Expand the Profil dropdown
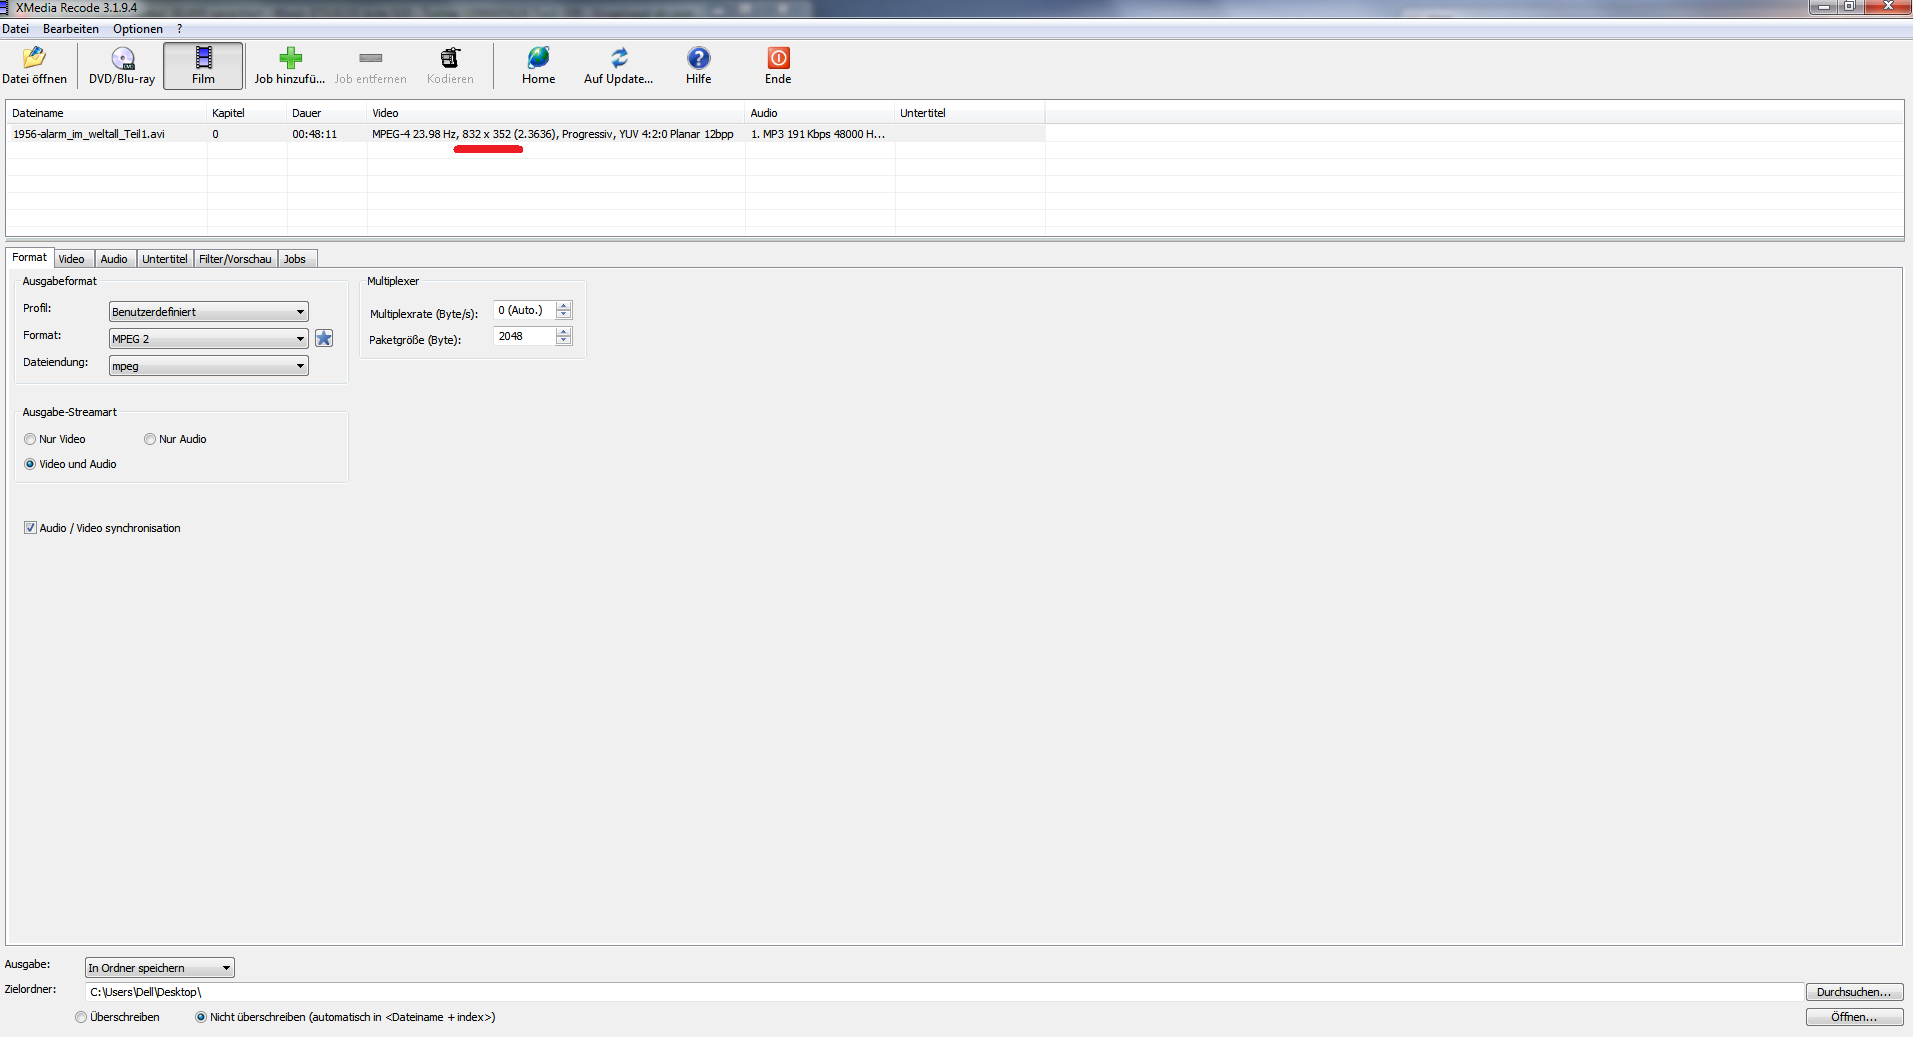 point(300,312)
